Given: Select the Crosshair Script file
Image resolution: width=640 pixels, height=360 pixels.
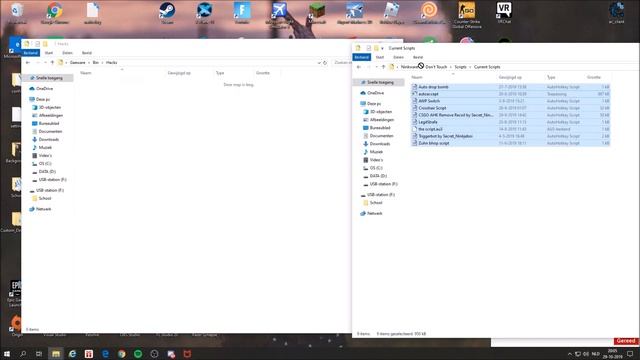Looking at the screenshot, I should click(432, 108).
